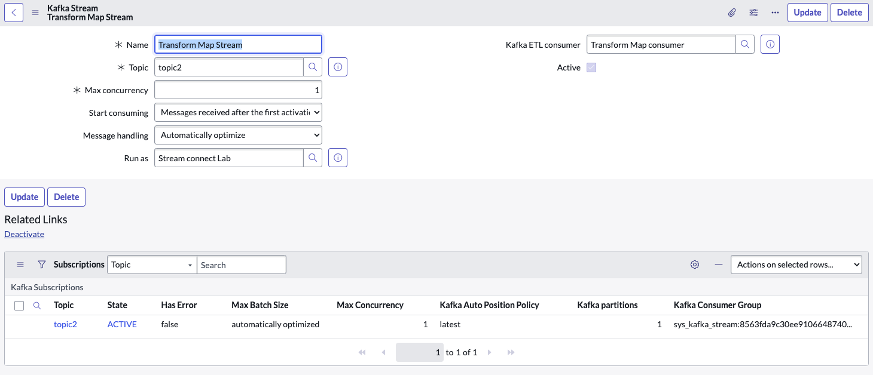The height and width of the screenshot is (376, 874).
Task: Go to first page of subscriptions
Action: 362,352
